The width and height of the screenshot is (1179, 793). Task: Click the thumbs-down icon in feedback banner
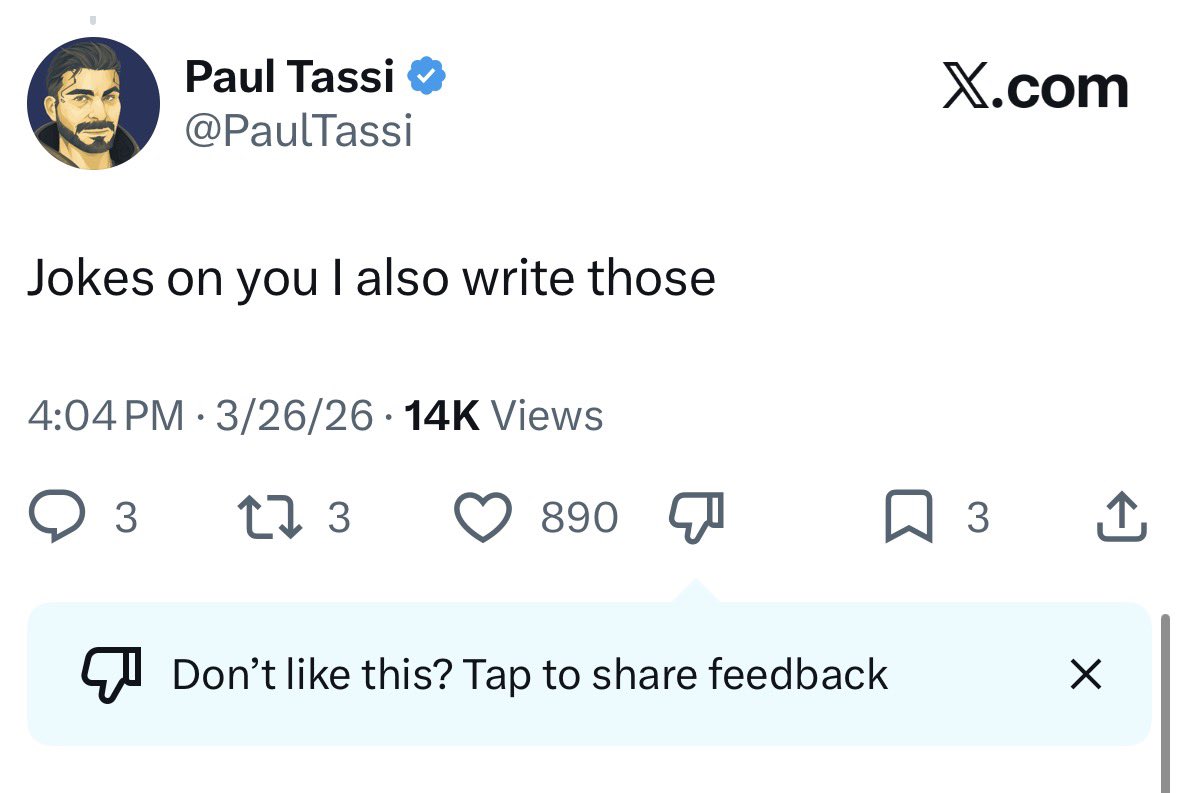tap(110, 674)
